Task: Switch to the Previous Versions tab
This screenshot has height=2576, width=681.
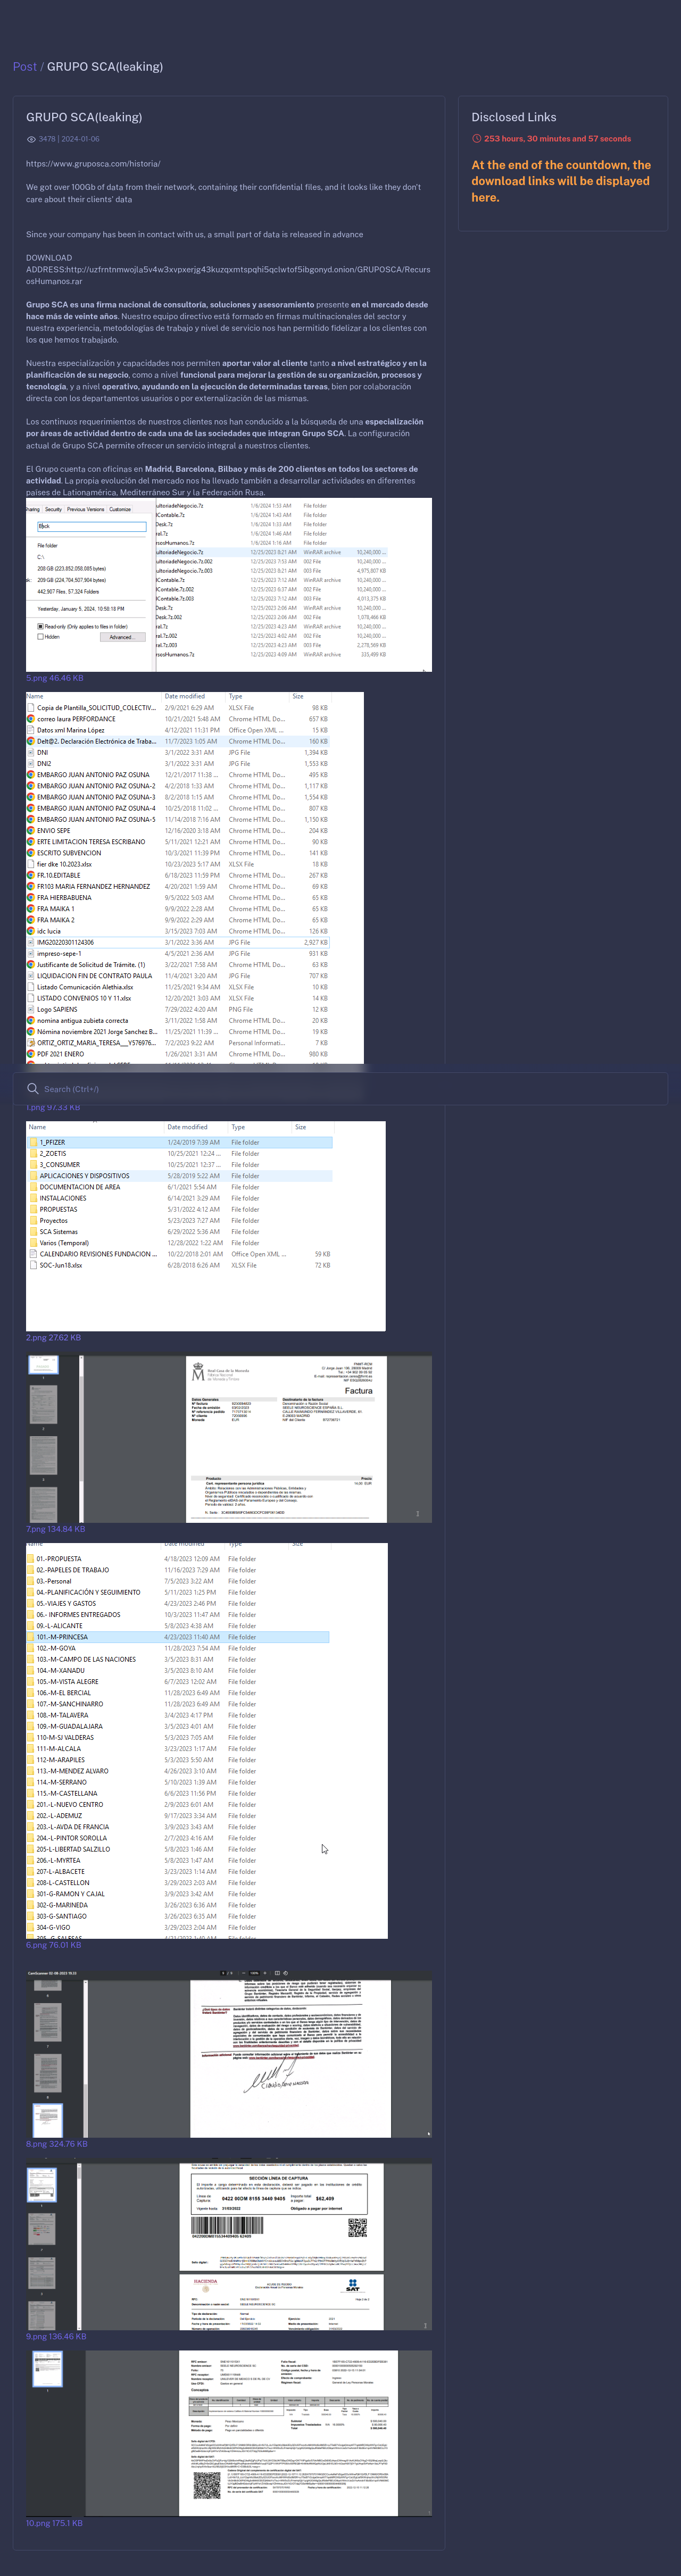Action: click(85, 509)
